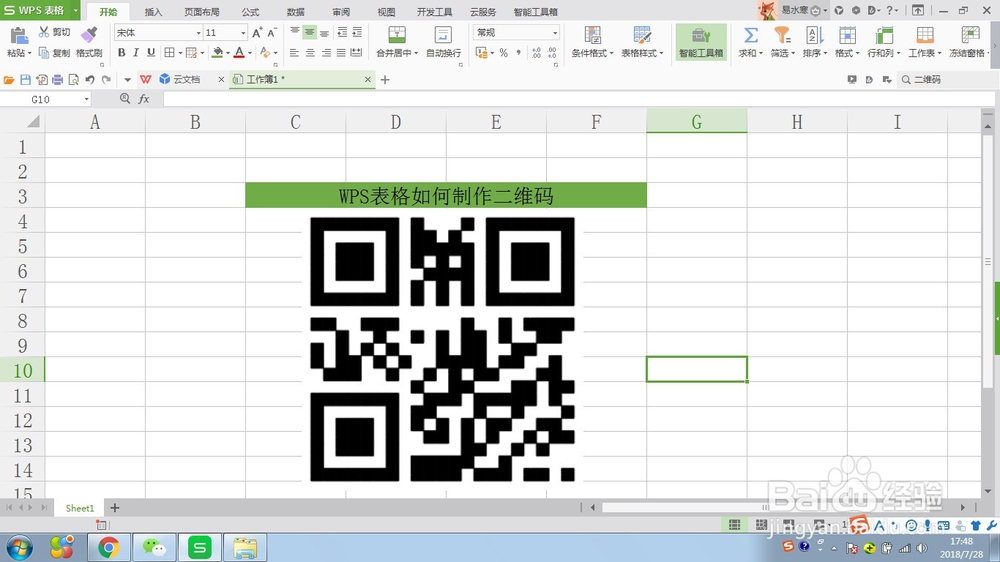Toggle bottom vertical alignment

(x=325, y=33)
